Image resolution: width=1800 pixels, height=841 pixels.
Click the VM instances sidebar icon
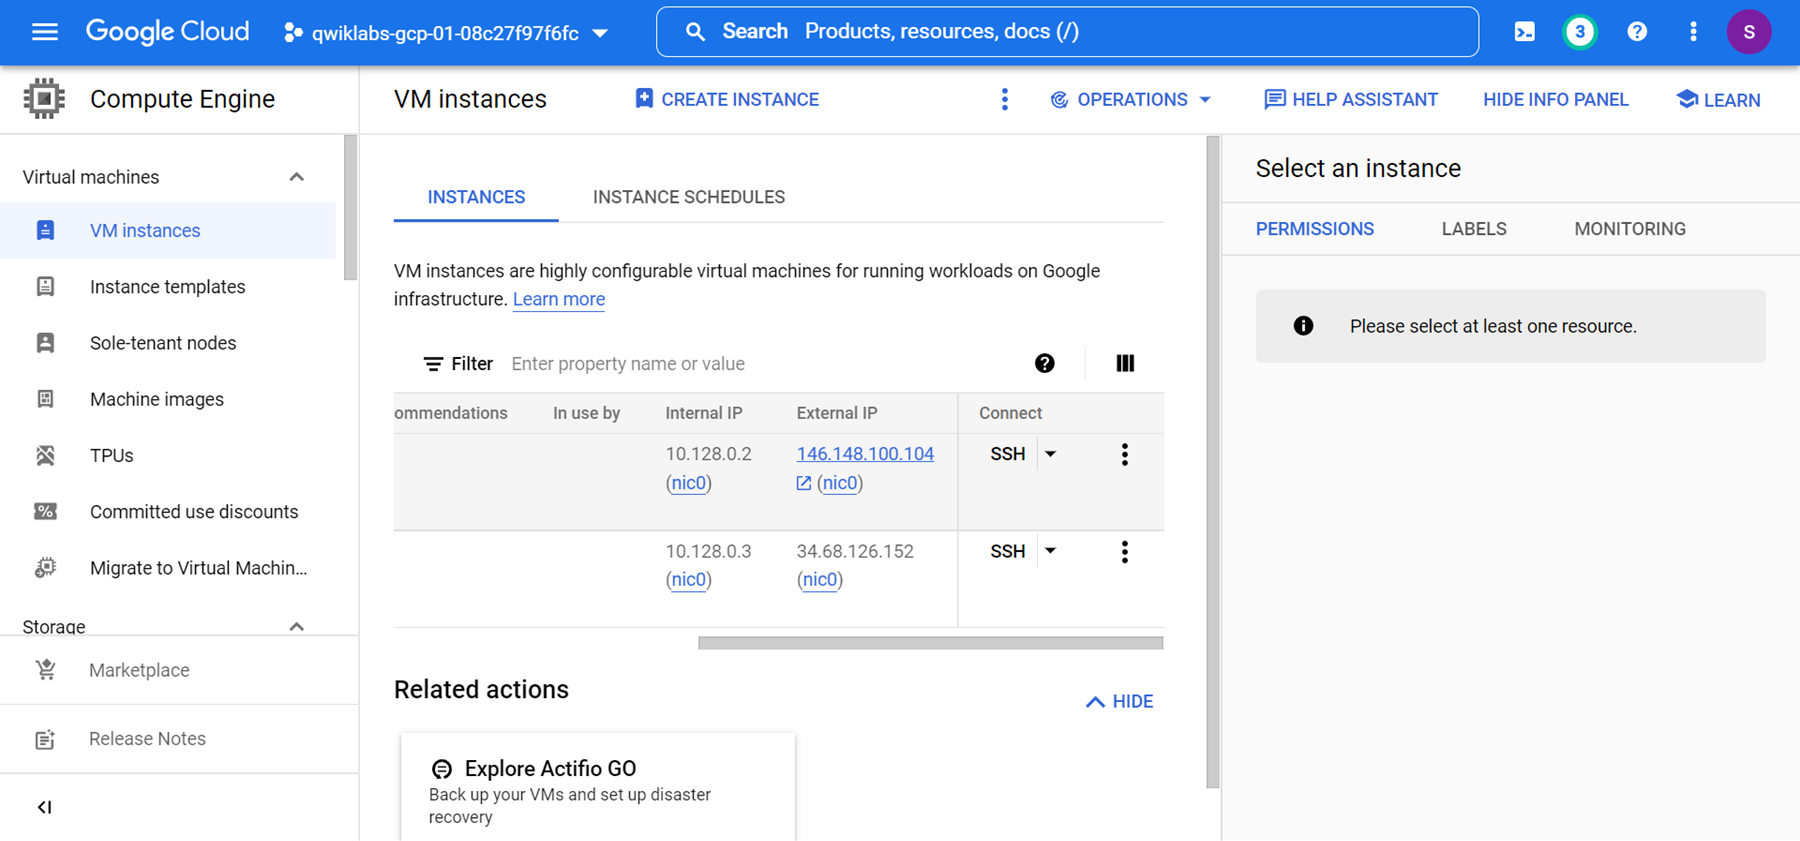click(x=45, y=231)
